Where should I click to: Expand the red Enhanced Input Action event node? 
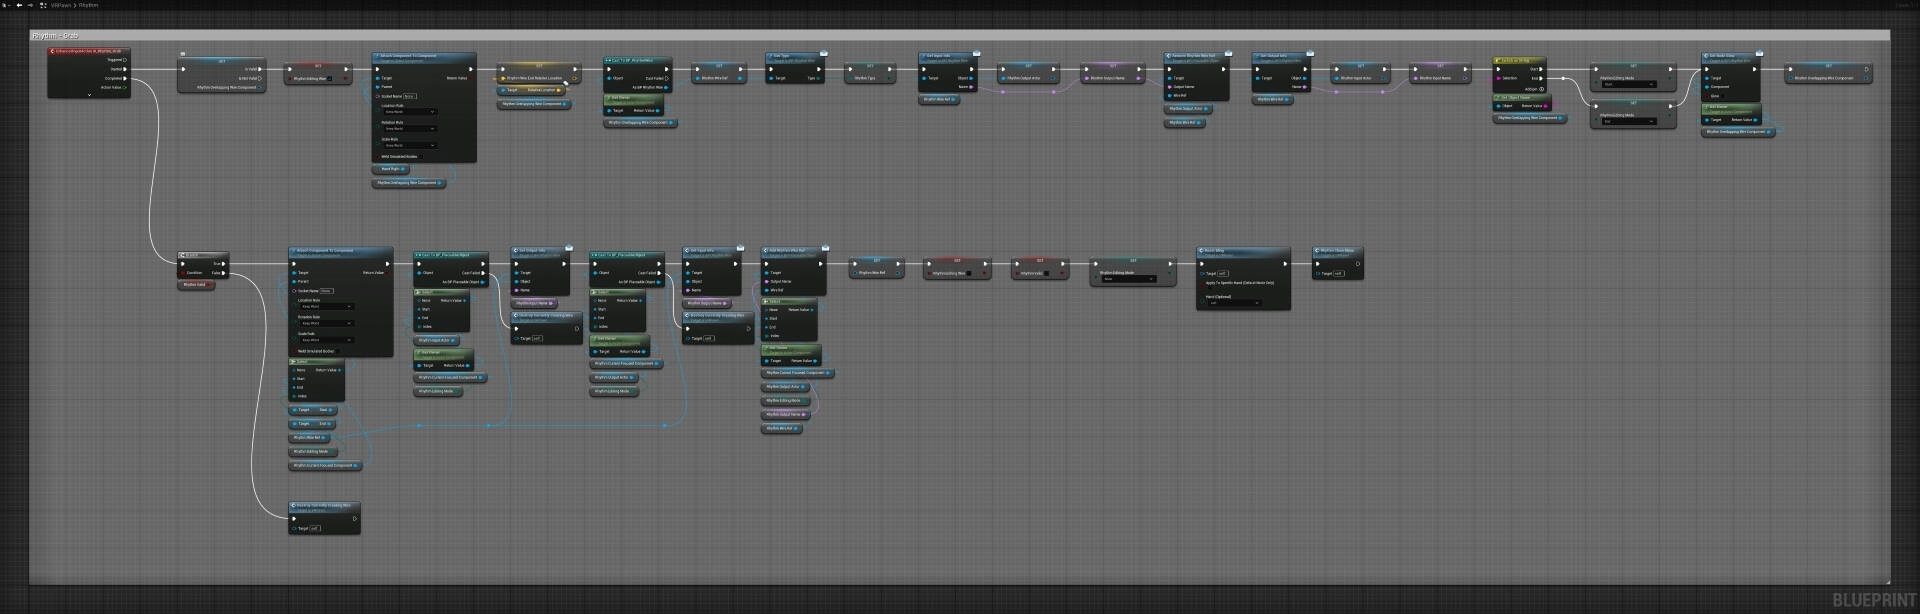(x=89, y=95)
